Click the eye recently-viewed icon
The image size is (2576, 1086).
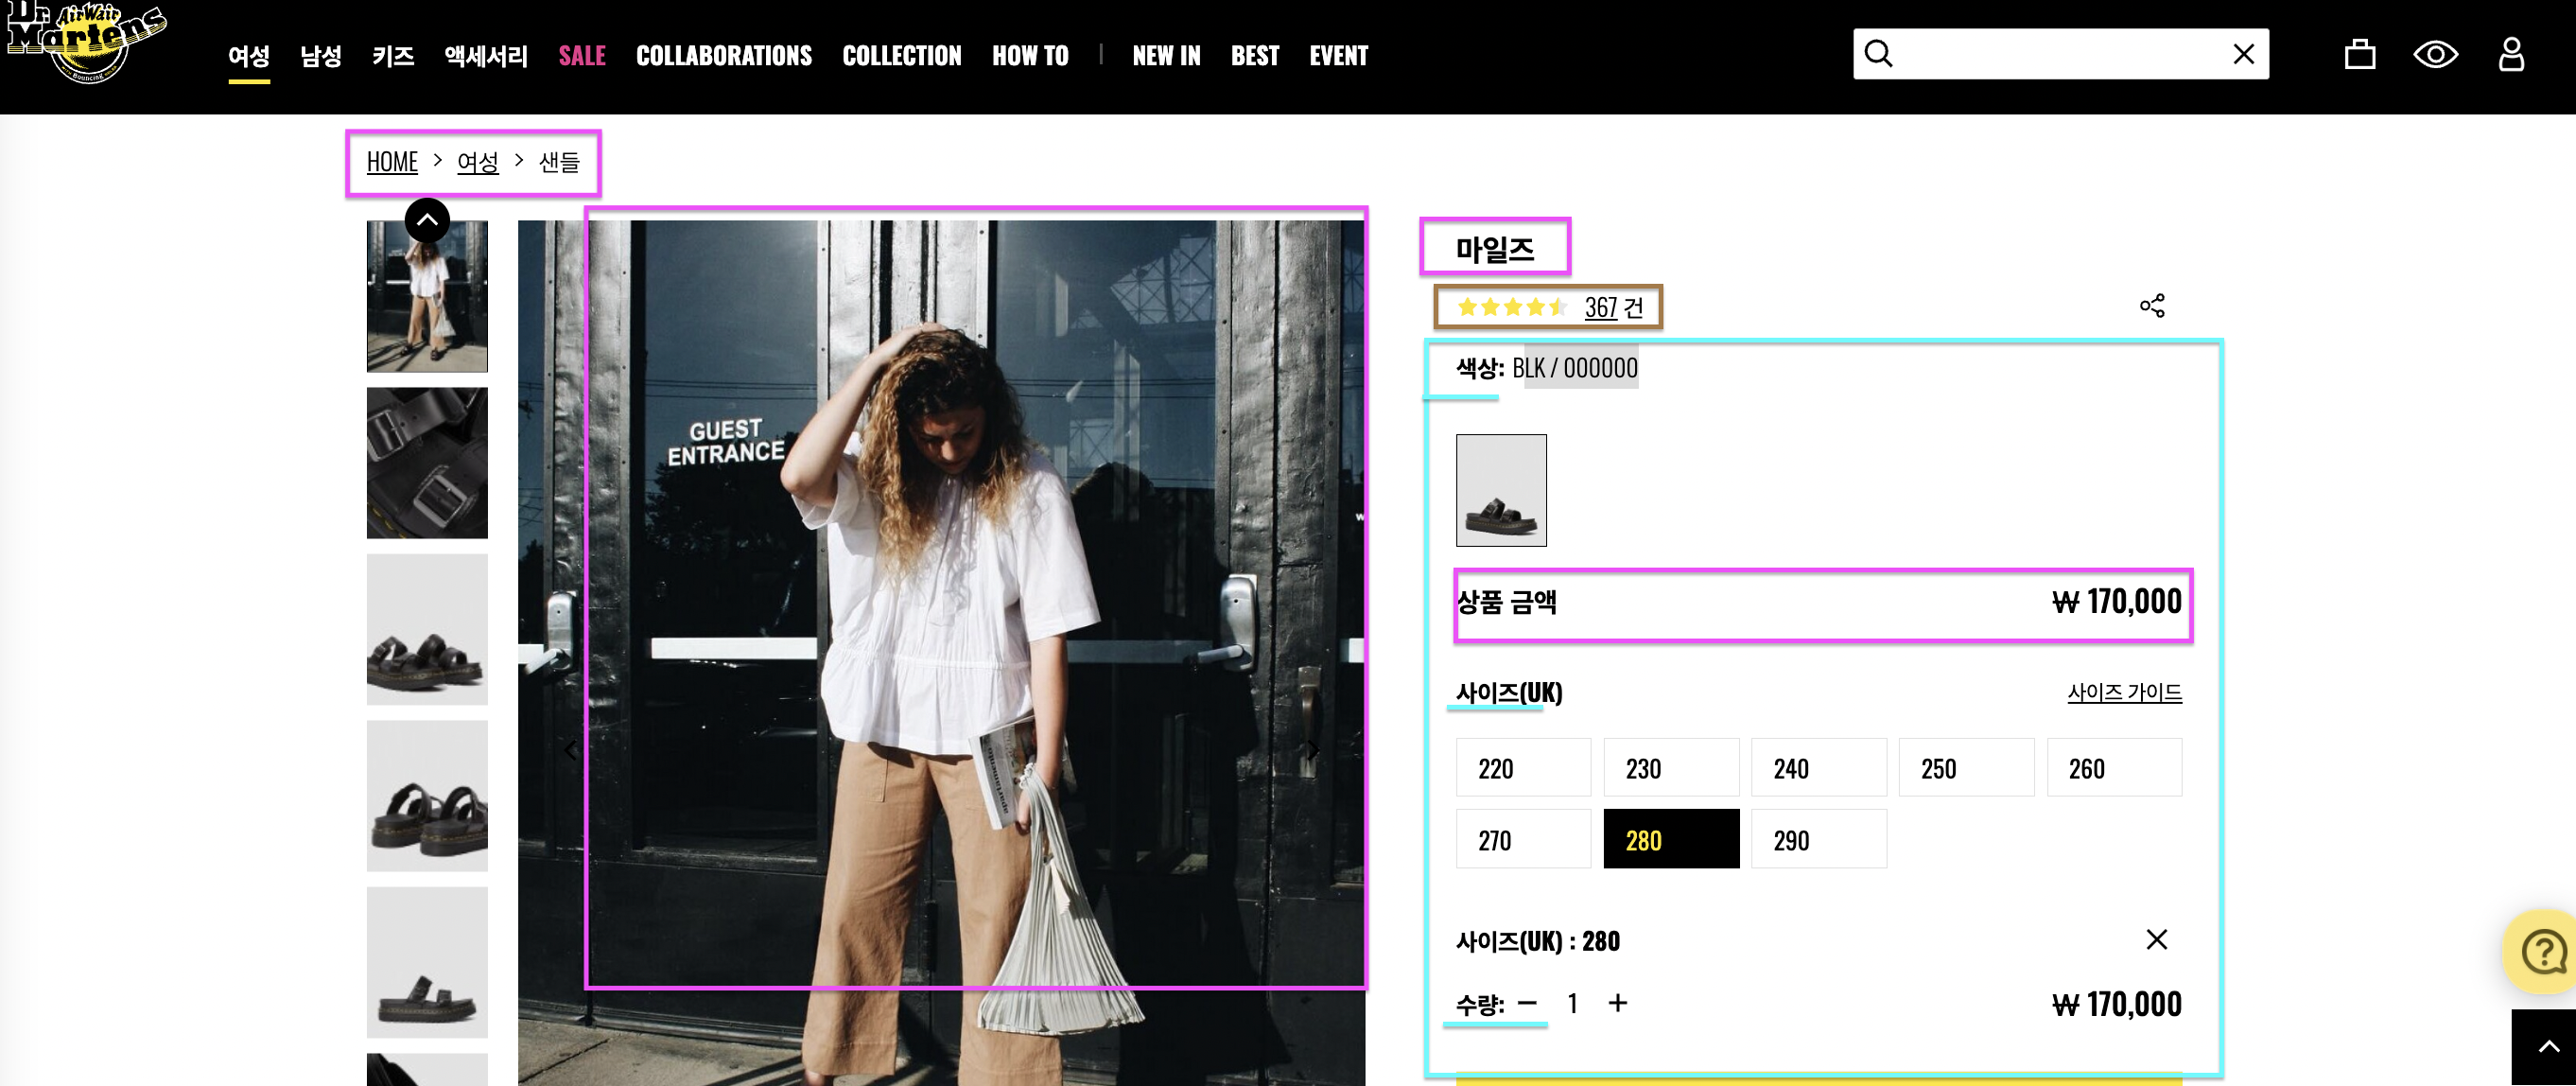pyautogui.click(x=2435, y=54)
